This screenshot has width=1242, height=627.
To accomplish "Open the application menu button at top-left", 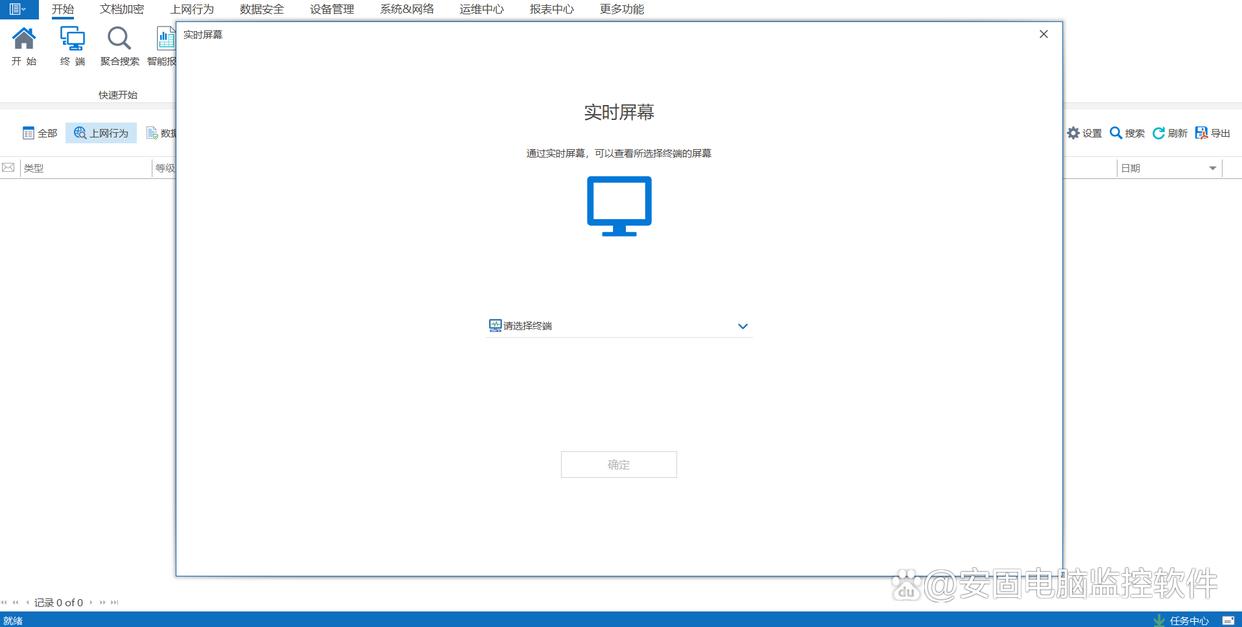I will pyautogui.click(x=19, y=9).
